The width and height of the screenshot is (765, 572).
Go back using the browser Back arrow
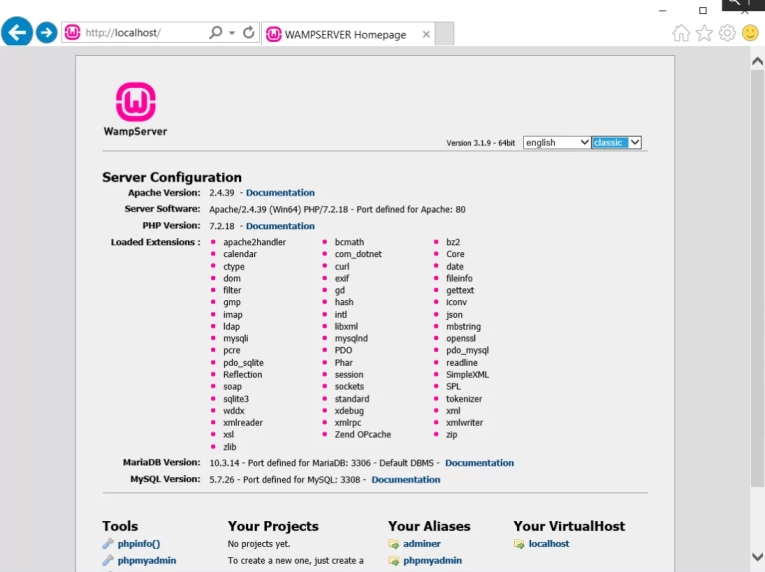(17, 32)
